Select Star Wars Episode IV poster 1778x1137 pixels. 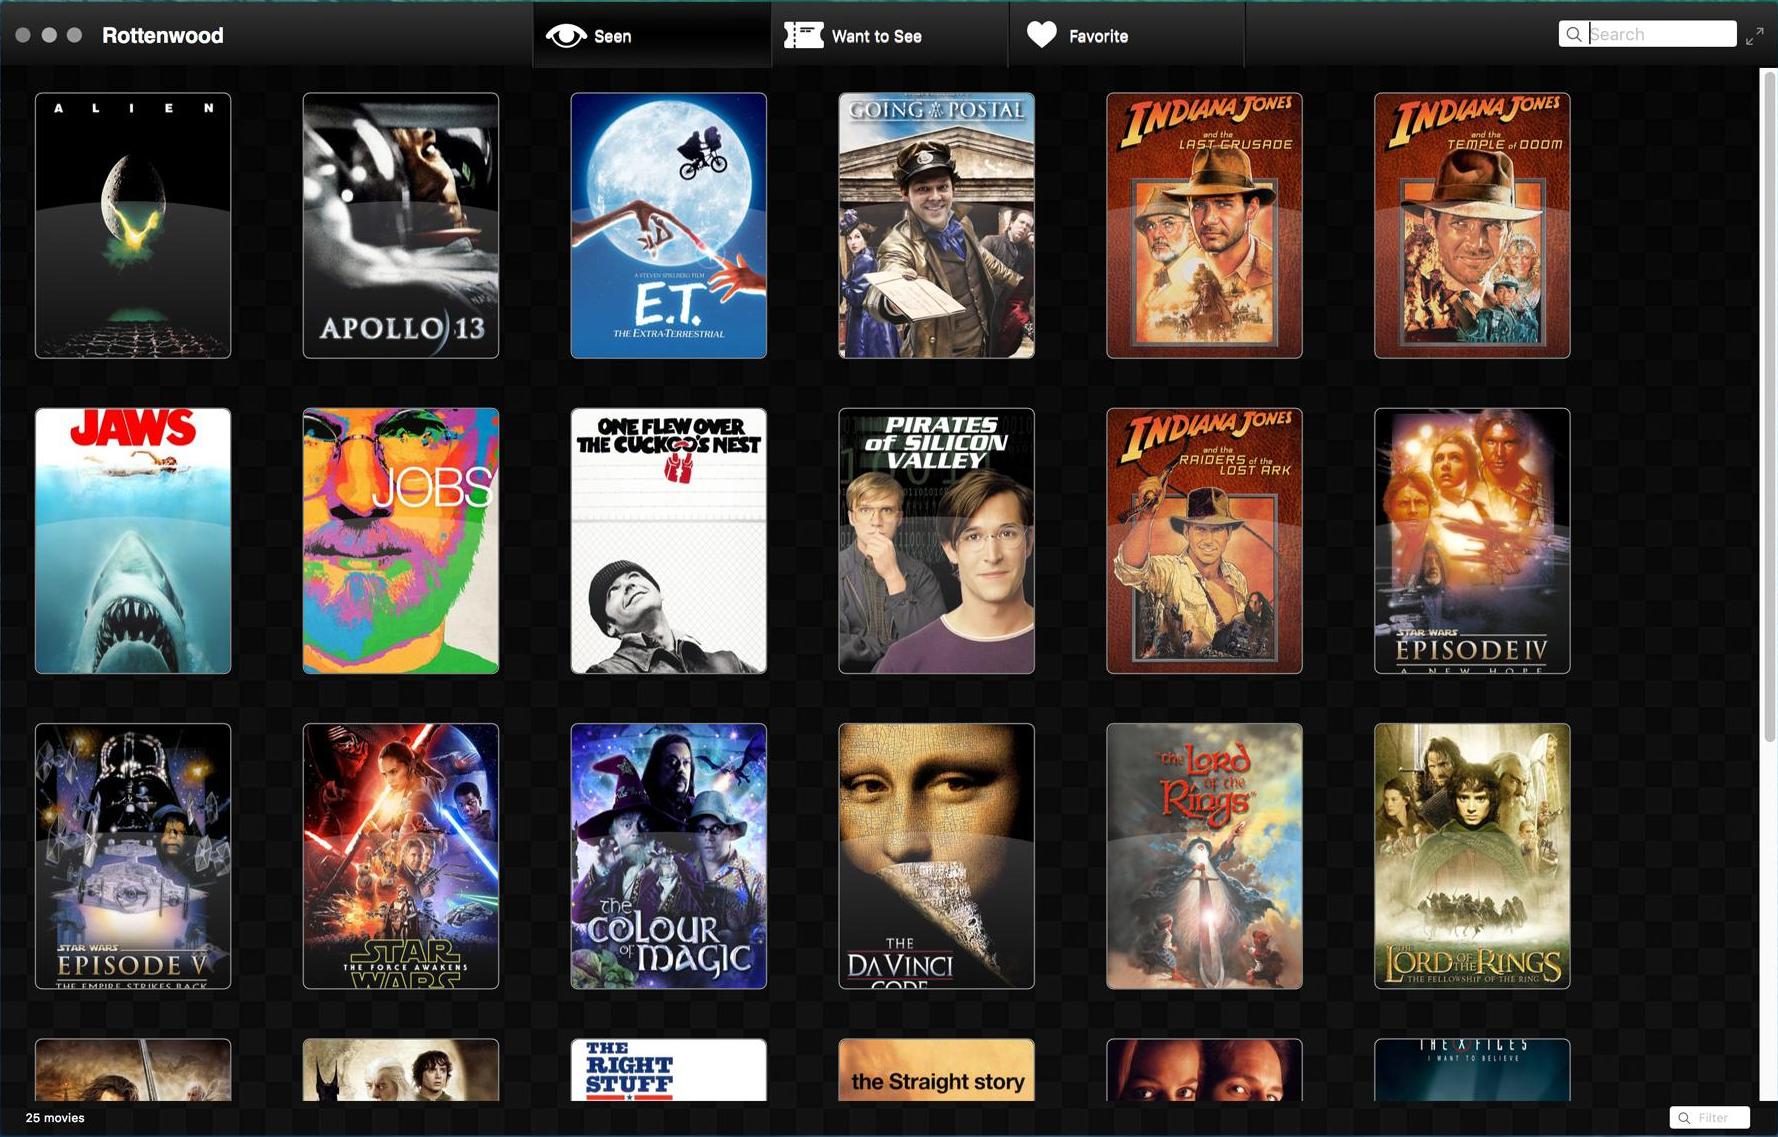pos(1473,541)
